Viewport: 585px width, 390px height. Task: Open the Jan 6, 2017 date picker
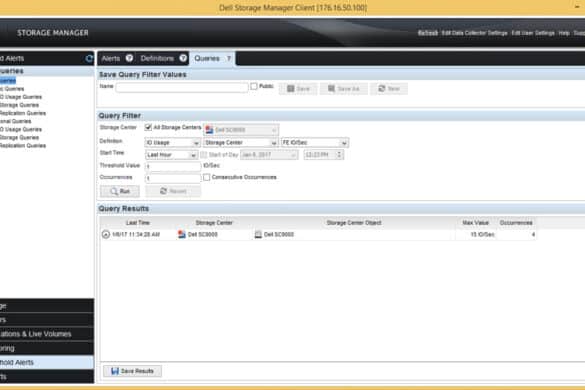pyautogui.click(x=269, y=155)
